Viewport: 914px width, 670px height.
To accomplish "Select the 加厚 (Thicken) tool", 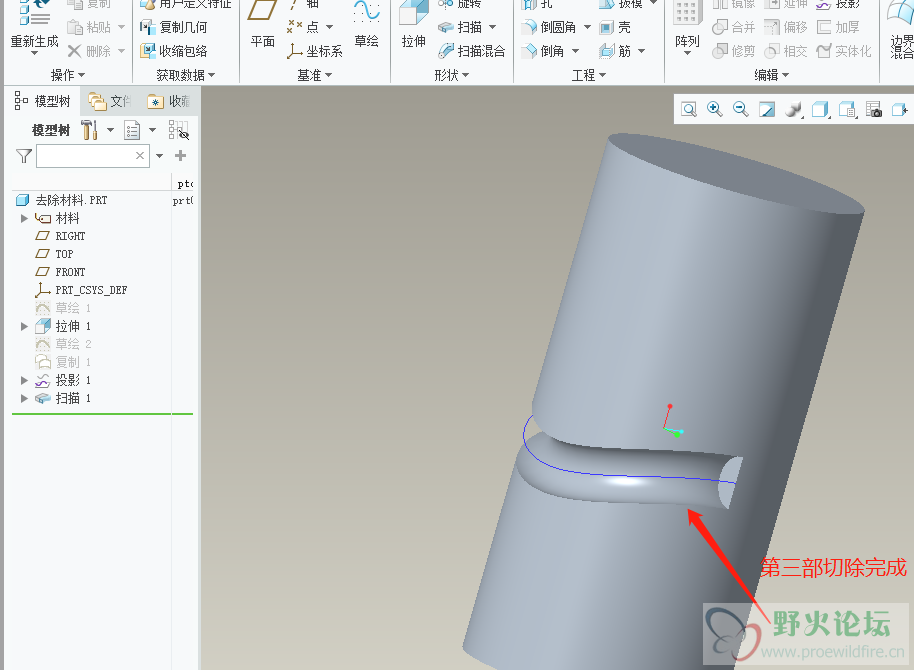I will 838,27.
